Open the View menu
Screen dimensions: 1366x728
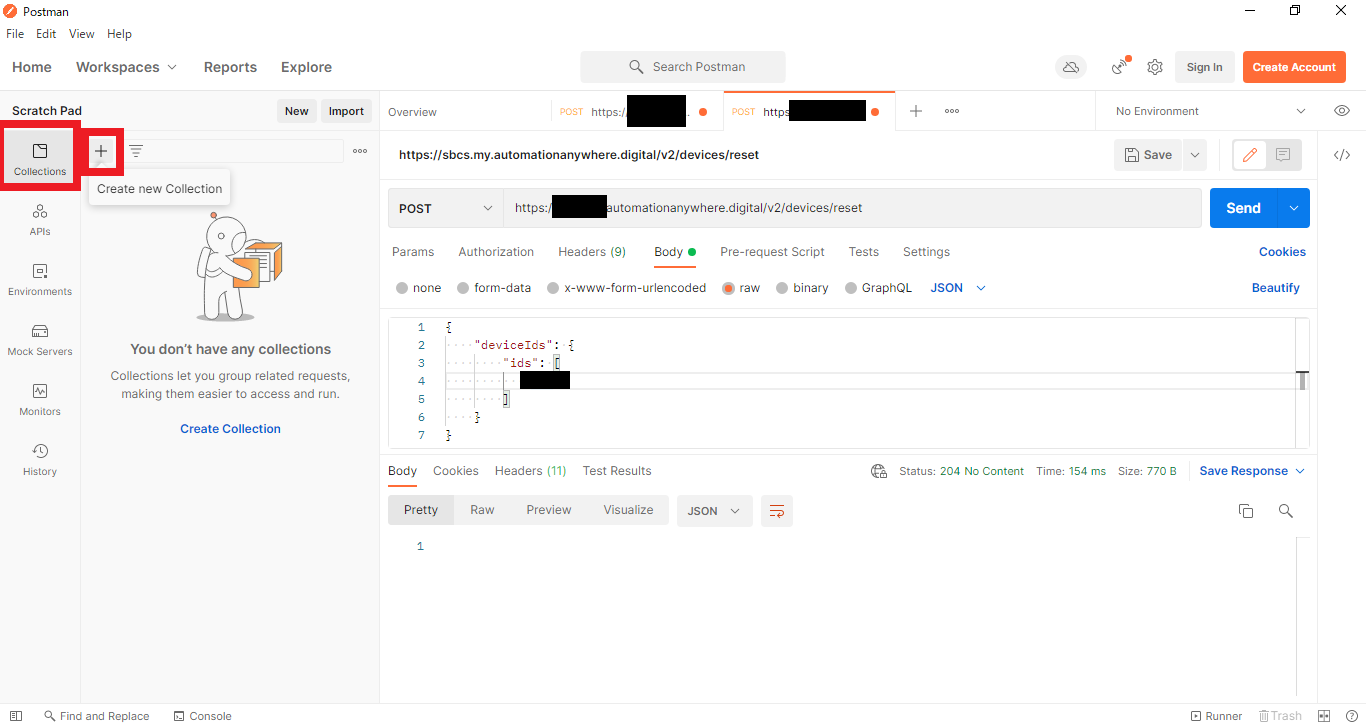82,34
